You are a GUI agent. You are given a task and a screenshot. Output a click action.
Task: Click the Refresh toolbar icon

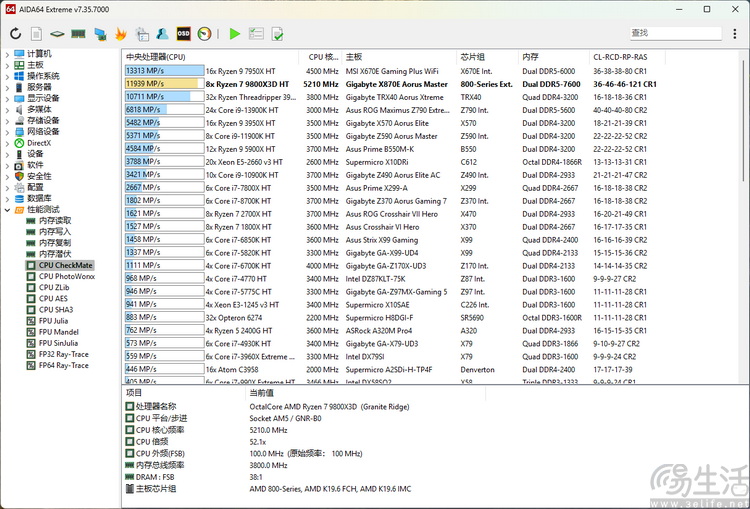click(16, 33)
